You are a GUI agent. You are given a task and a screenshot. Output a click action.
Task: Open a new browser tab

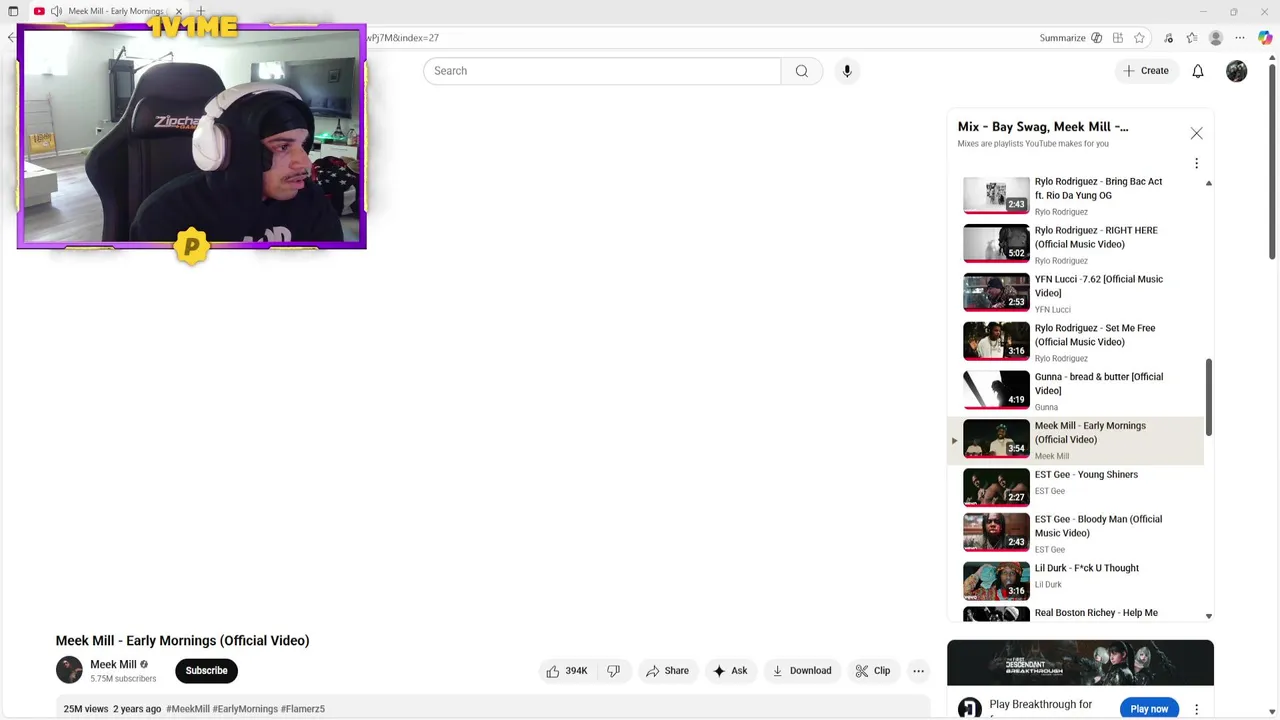pyautogui.click(x=201, y=11)
